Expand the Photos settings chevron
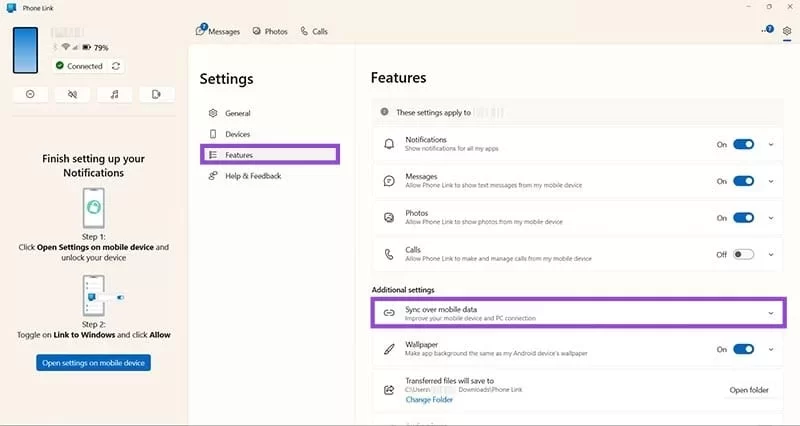Screen dimensions: 800x426 point(770,218)
